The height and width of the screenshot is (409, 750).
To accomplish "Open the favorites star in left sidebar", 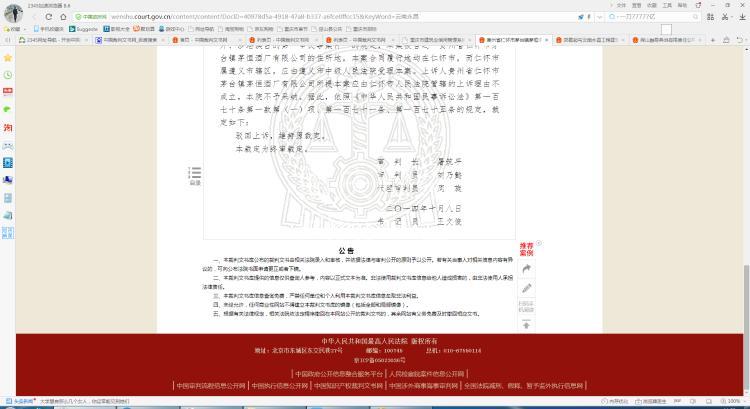I will 8,58.
